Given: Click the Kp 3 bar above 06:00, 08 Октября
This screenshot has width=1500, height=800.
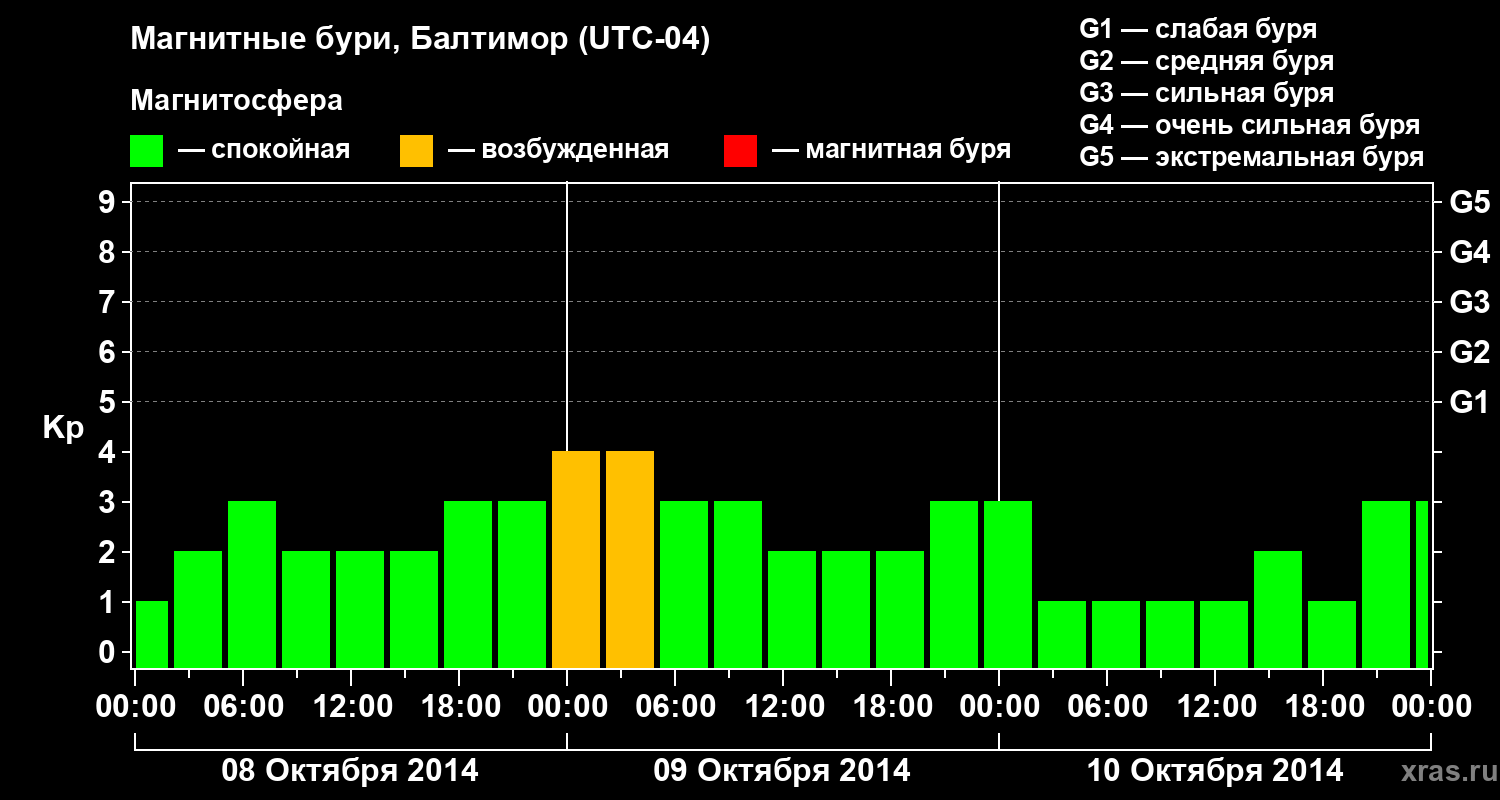Looking at the screenshot, I should tap(252, 585).
